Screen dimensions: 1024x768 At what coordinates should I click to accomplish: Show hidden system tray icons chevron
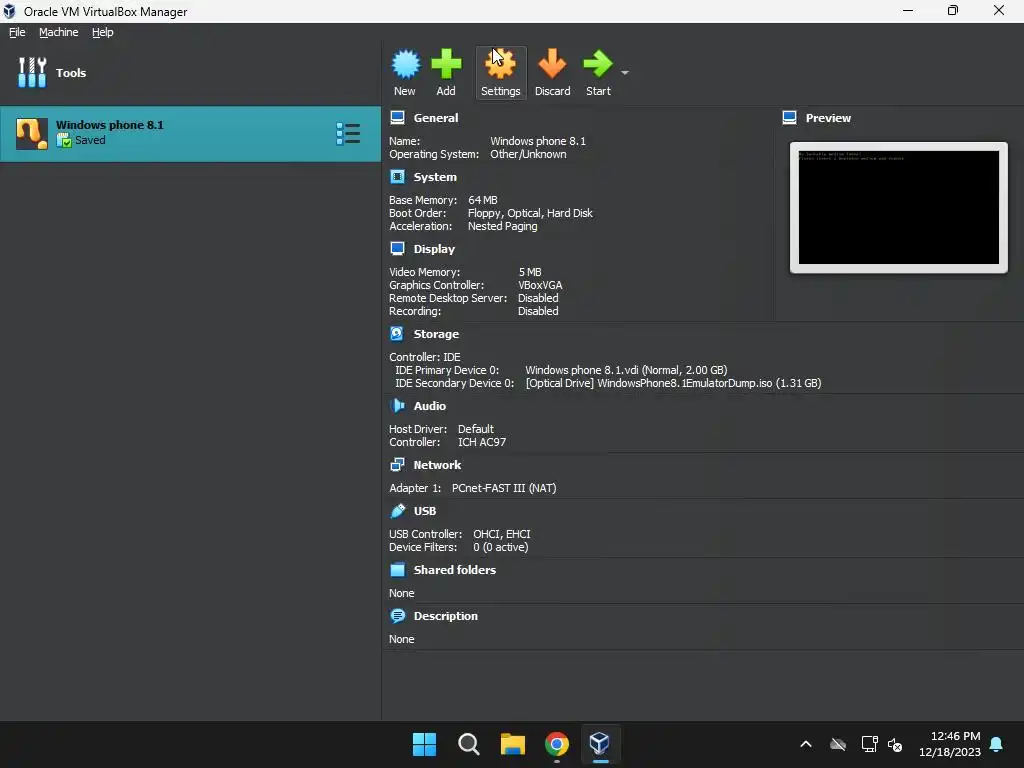pos(806,744)
